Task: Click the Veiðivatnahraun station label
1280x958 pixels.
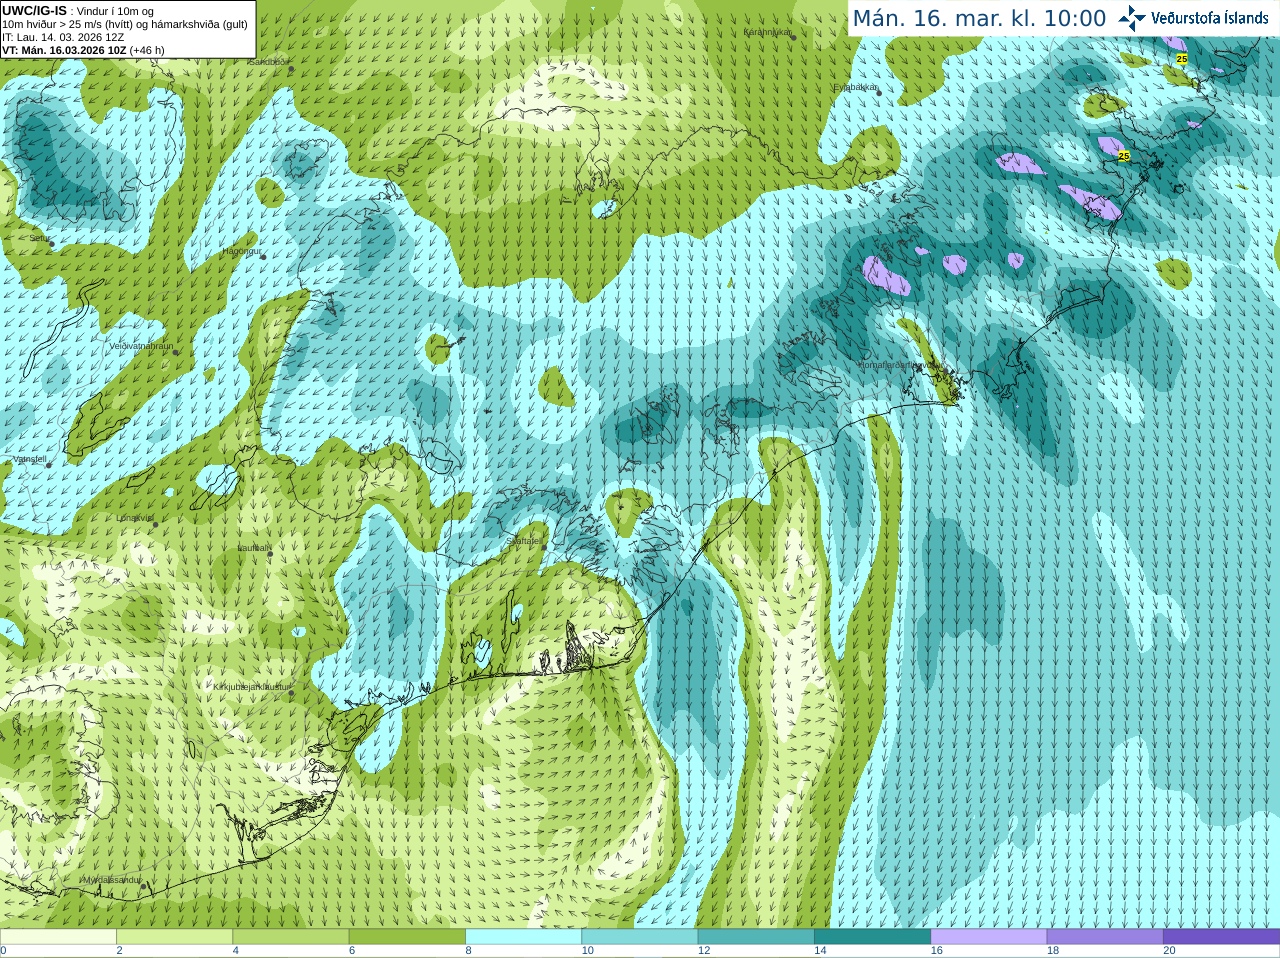Action: [x=141, y=346]
